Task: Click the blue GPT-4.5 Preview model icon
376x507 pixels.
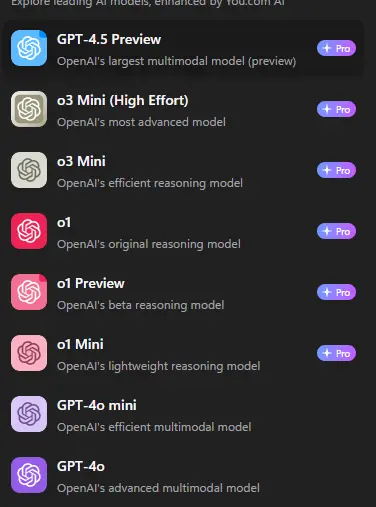Action: click(x=29, y=48)
